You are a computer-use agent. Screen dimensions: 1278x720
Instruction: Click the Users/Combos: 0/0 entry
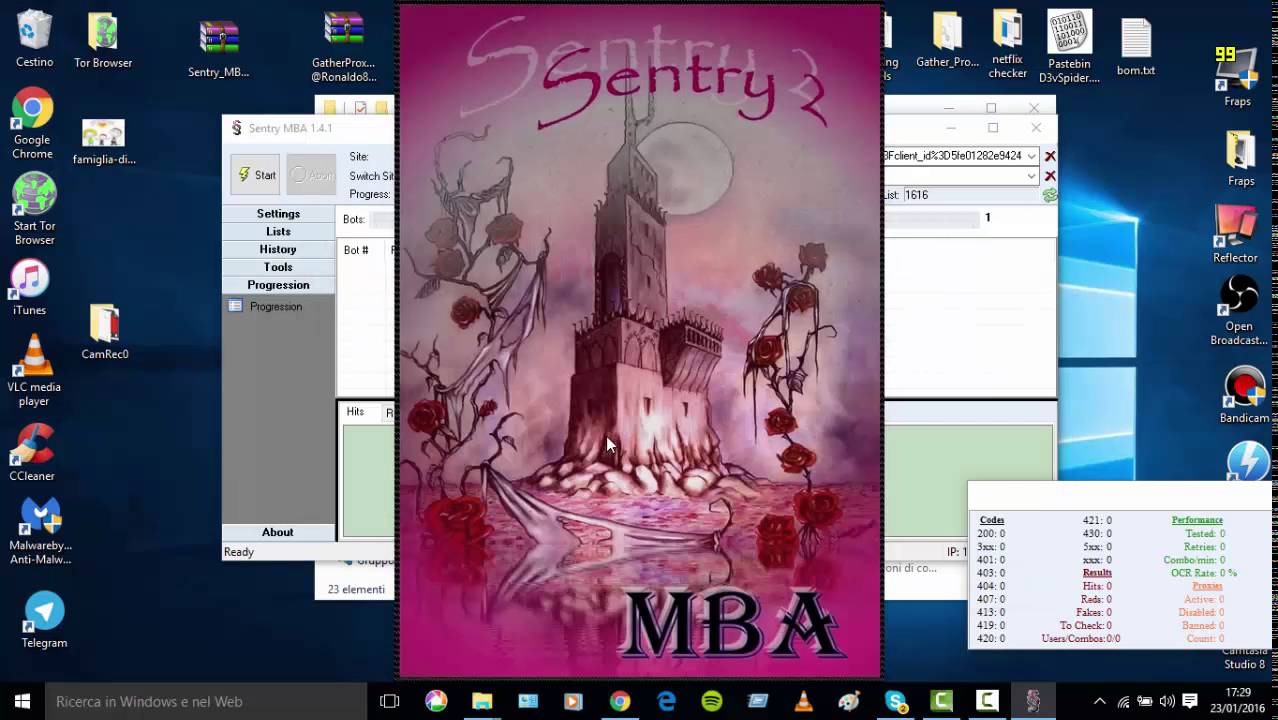[1081, 638]
